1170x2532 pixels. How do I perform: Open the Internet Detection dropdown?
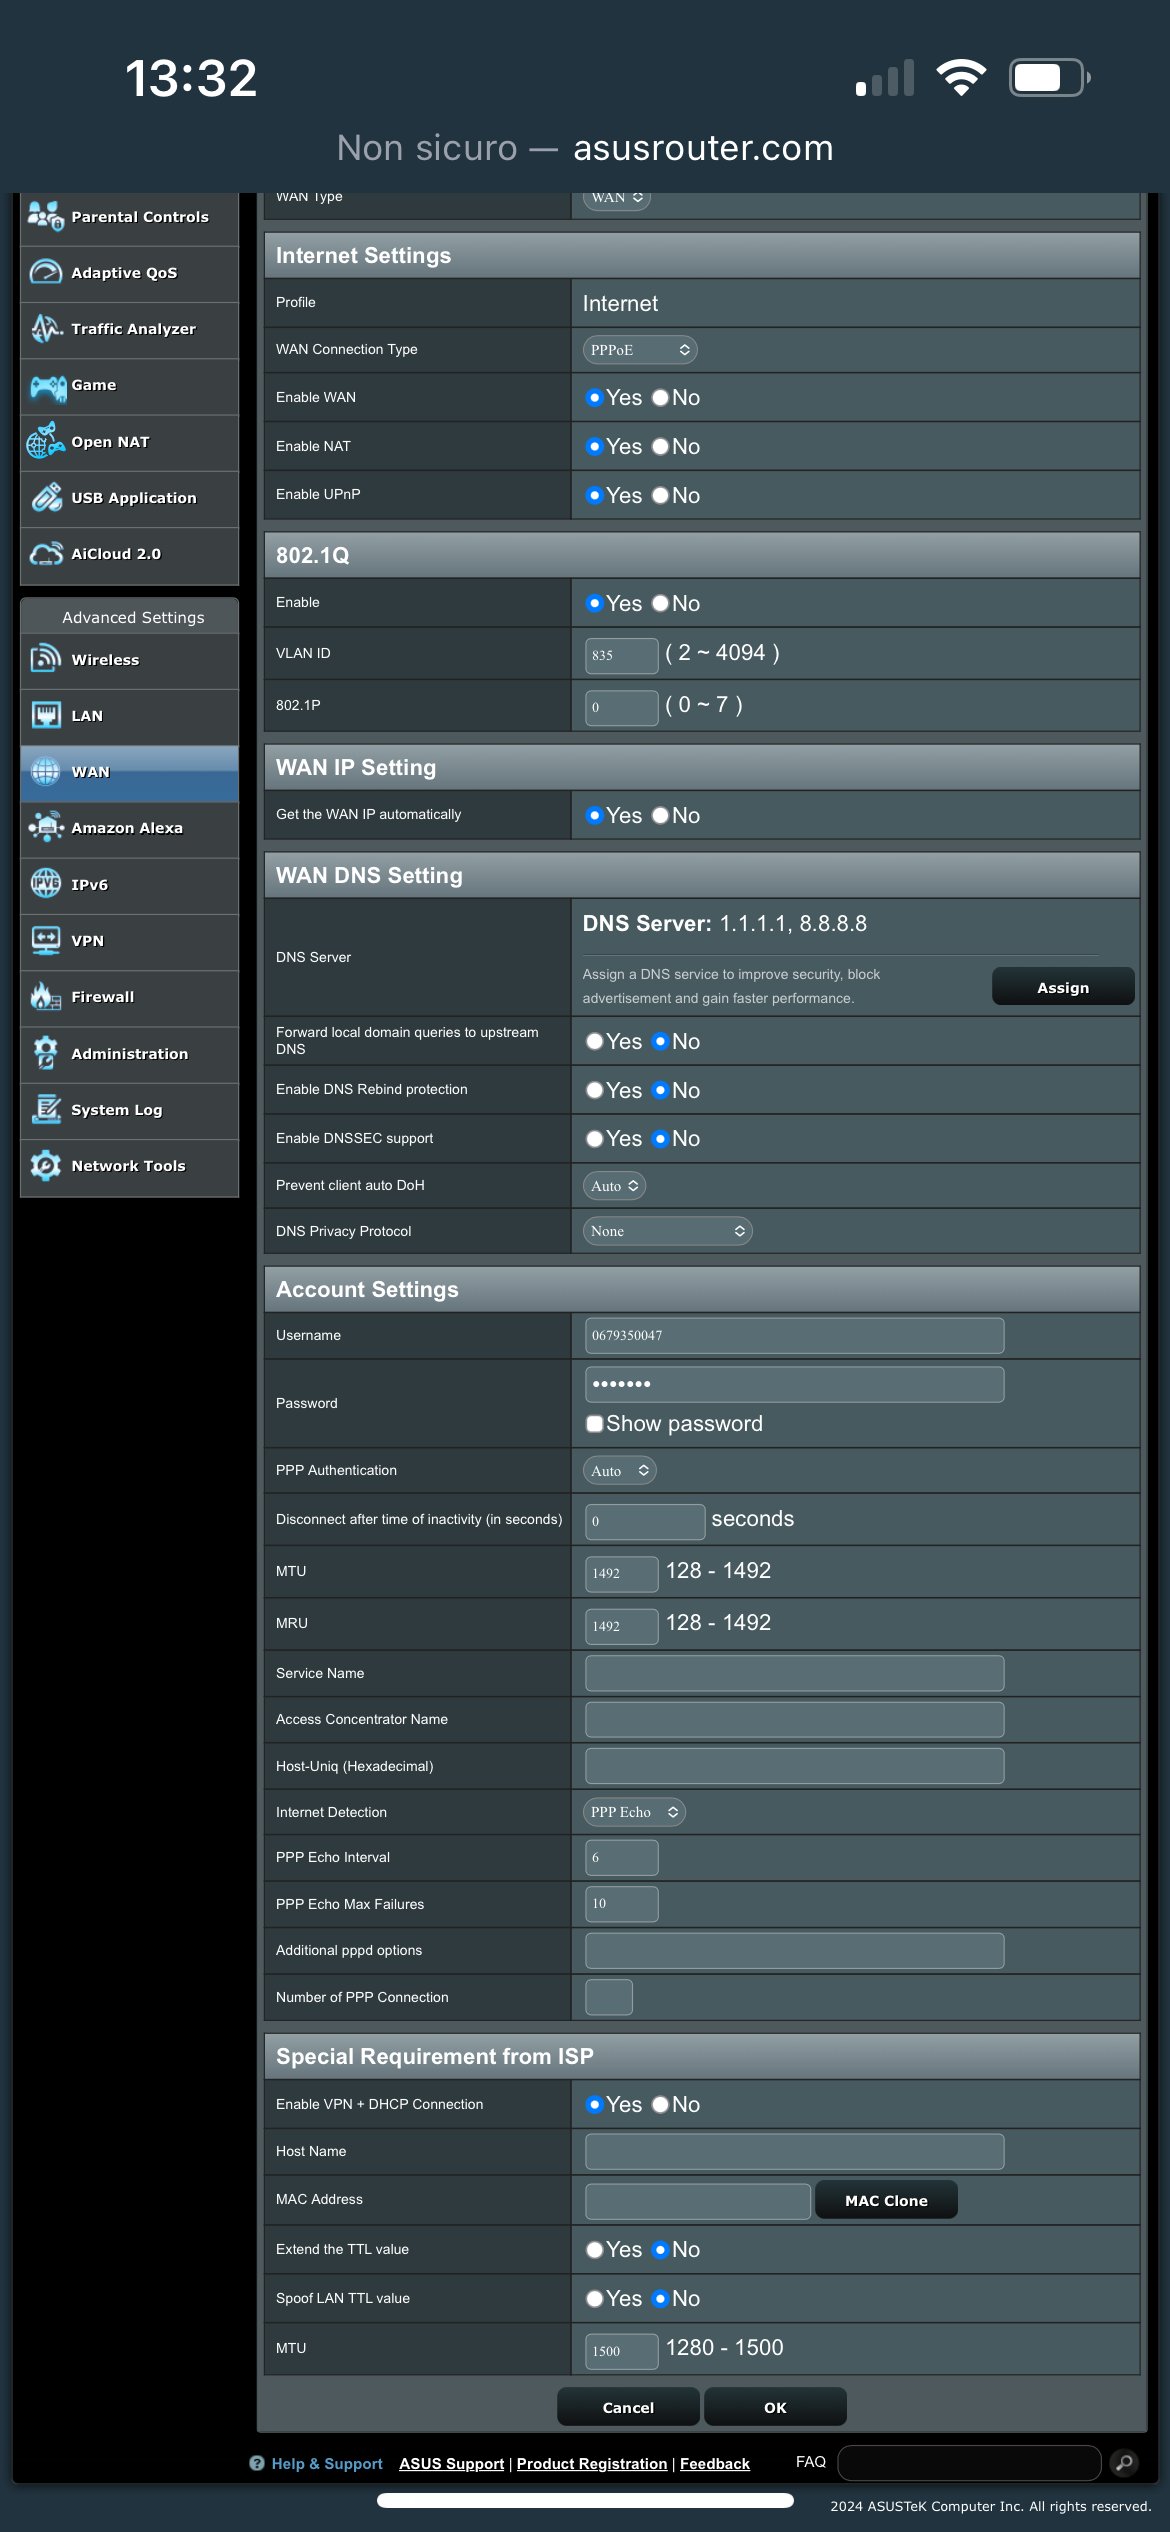634,1812
